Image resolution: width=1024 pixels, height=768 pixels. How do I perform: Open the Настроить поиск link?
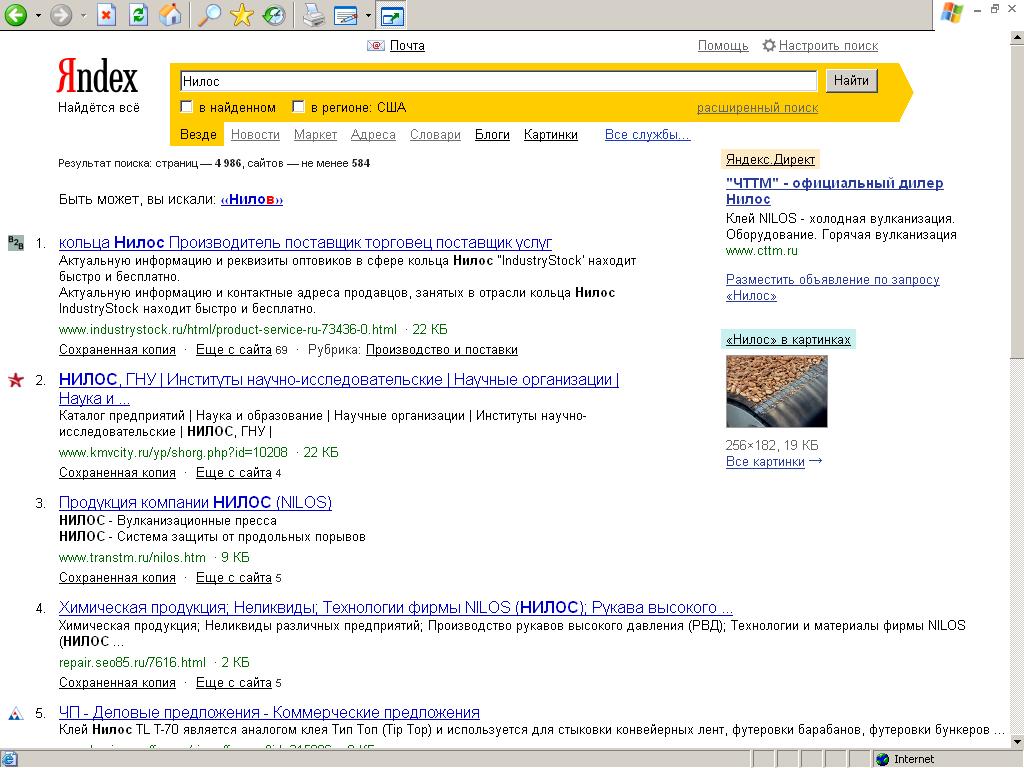tap(828, 46)
